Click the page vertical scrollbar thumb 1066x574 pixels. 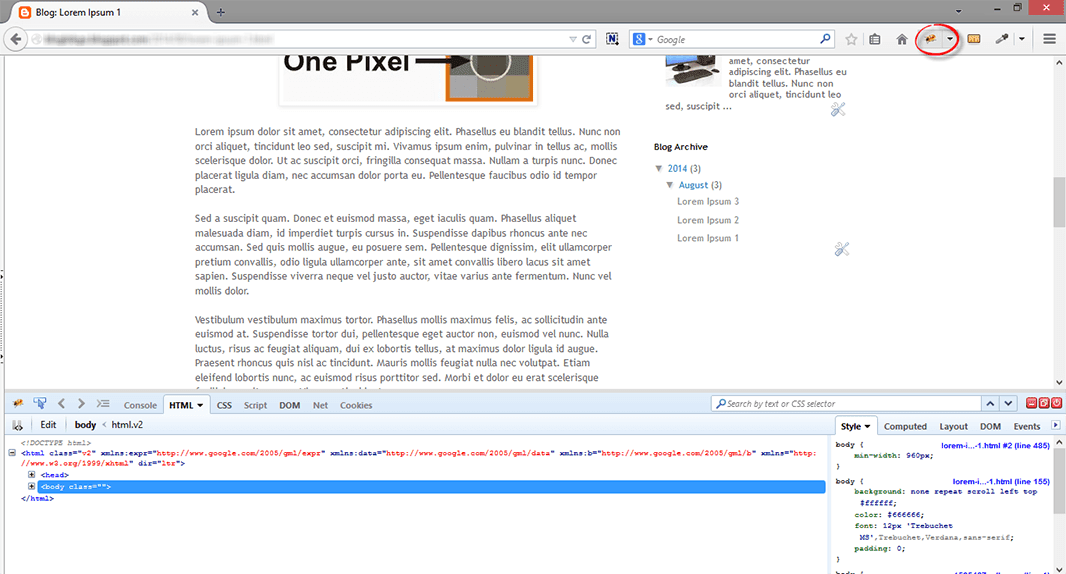tap(1059, 202)
